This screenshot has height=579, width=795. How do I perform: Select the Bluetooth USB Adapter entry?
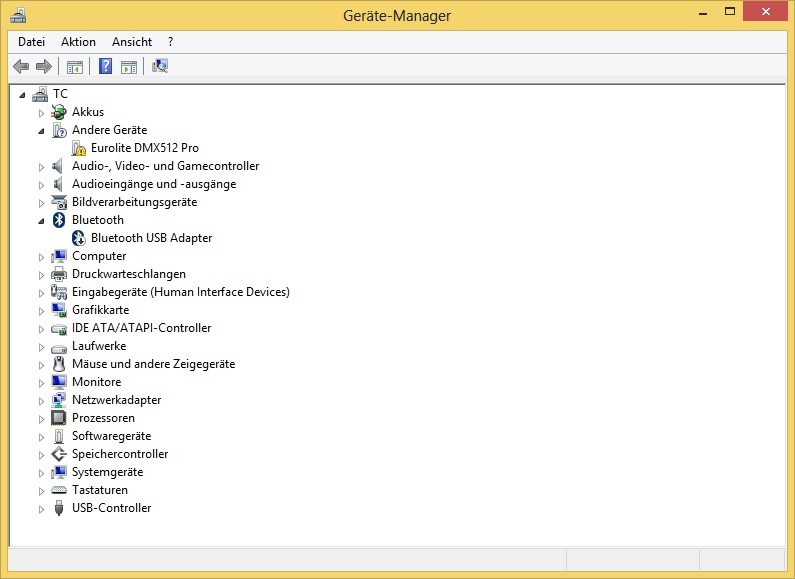tap(151, 238)
